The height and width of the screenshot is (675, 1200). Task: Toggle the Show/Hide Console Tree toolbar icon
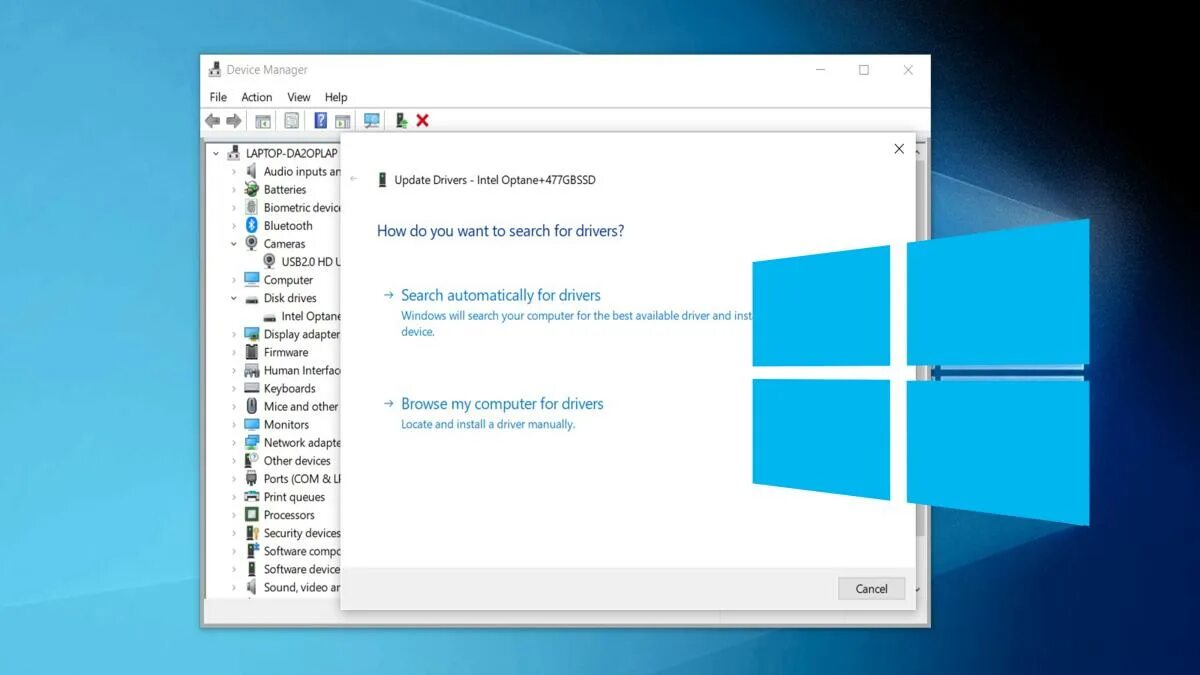pyautogui.click(x=263, y=121)
